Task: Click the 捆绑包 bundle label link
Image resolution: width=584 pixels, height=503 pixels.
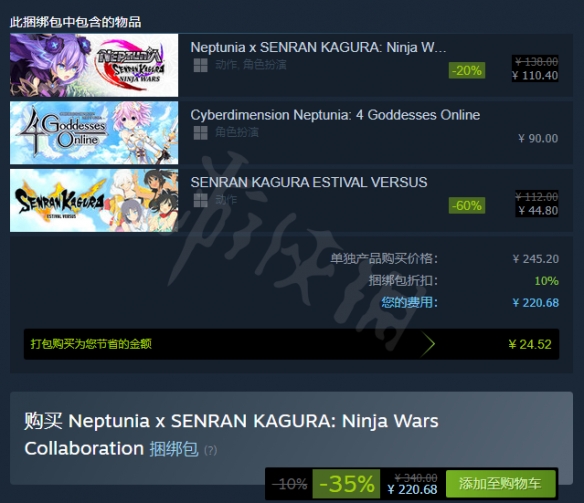Action: tap(174, 449)
